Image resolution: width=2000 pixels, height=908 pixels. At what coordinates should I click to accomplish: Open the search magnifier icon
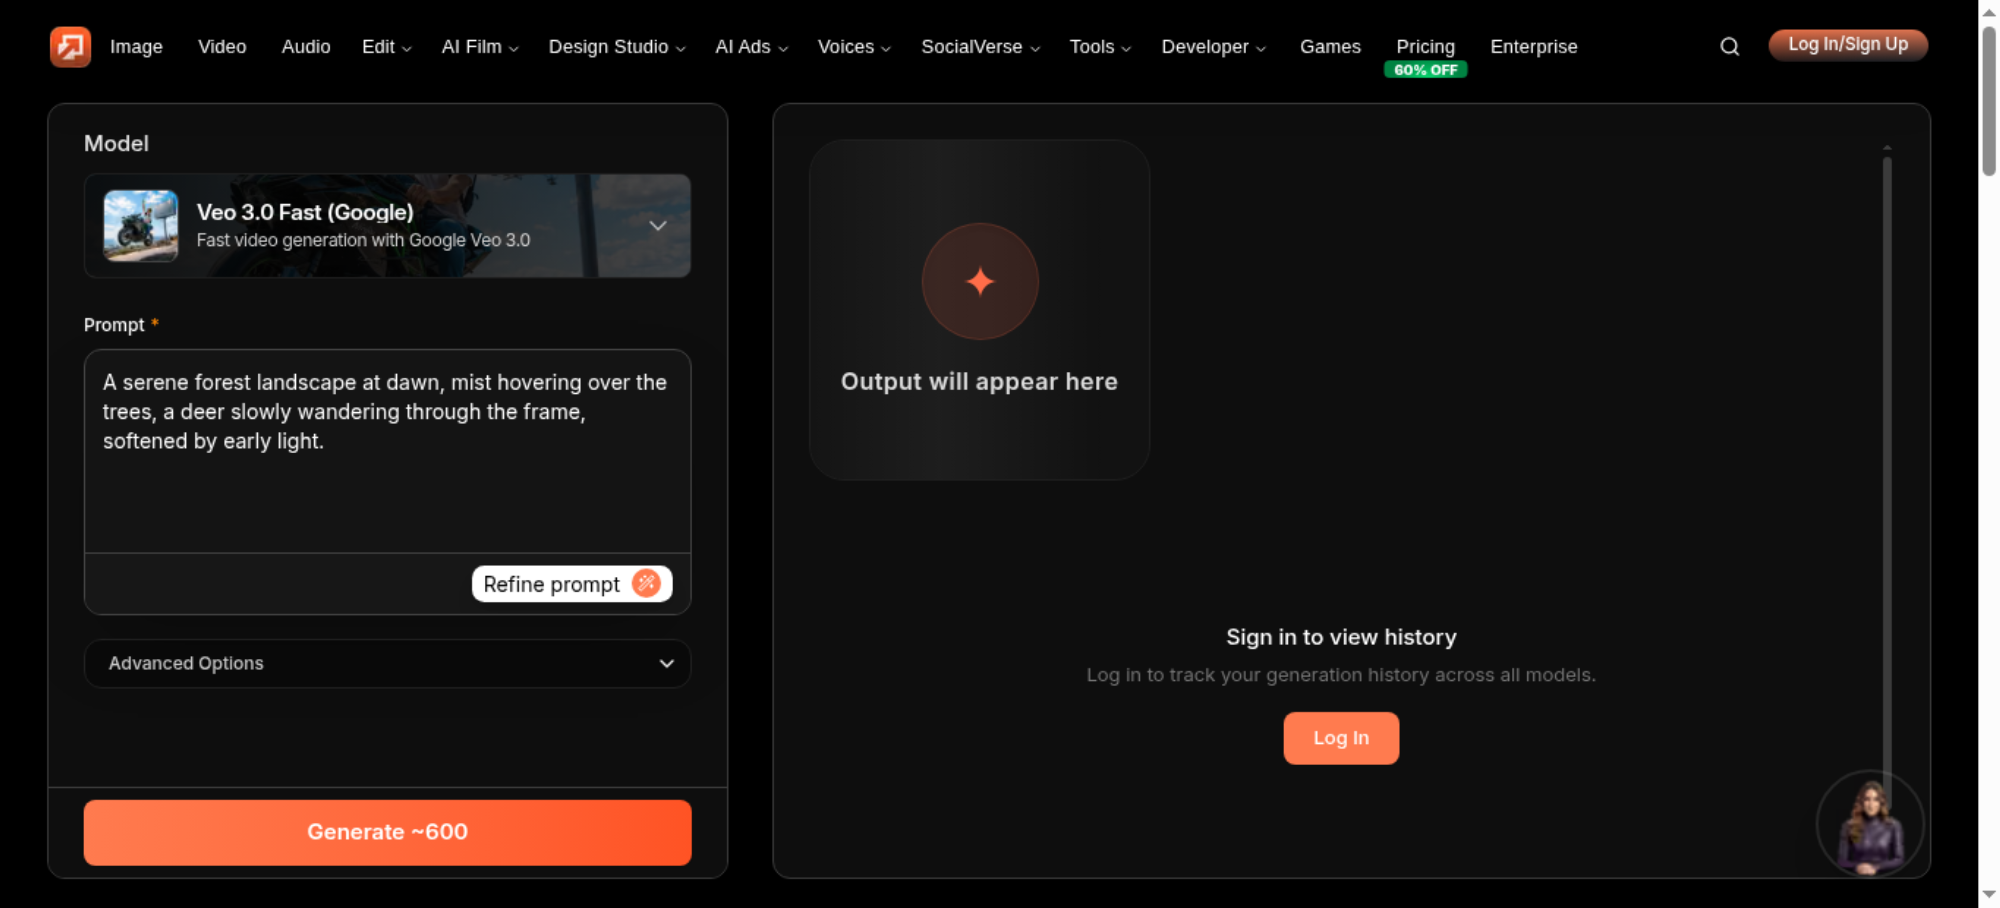tap(1729, 46)
